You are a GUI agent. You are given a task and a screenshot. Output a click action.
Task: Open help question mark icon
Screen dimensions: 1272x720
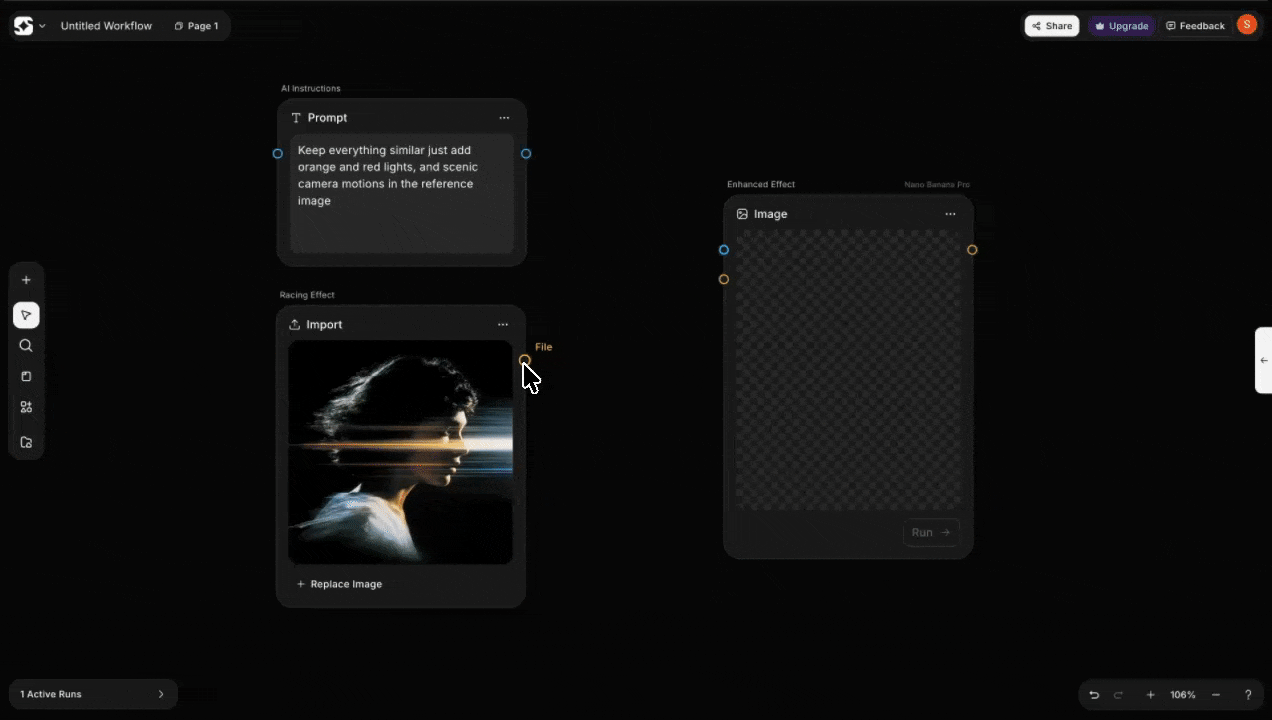(x=1248, y=695)
